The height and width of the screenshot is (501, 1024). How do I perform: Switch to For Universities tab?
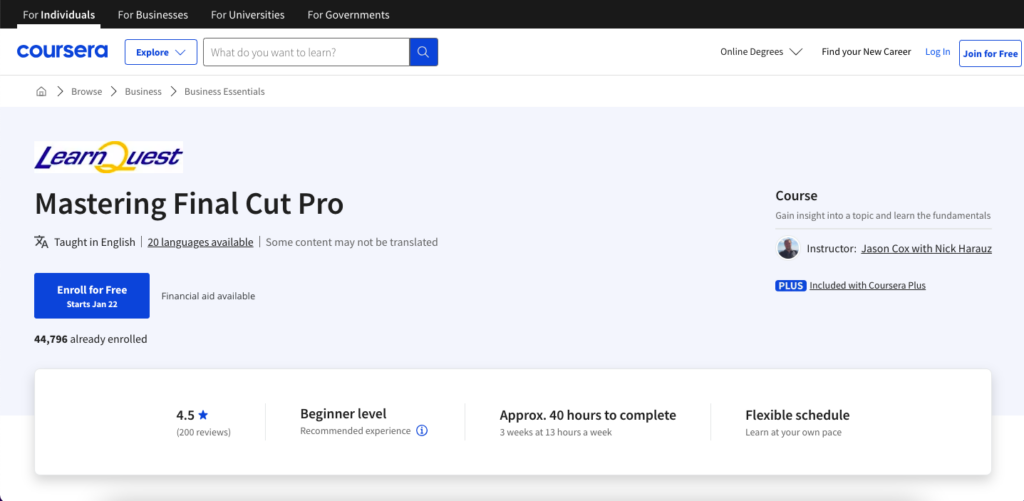(248, 14)
